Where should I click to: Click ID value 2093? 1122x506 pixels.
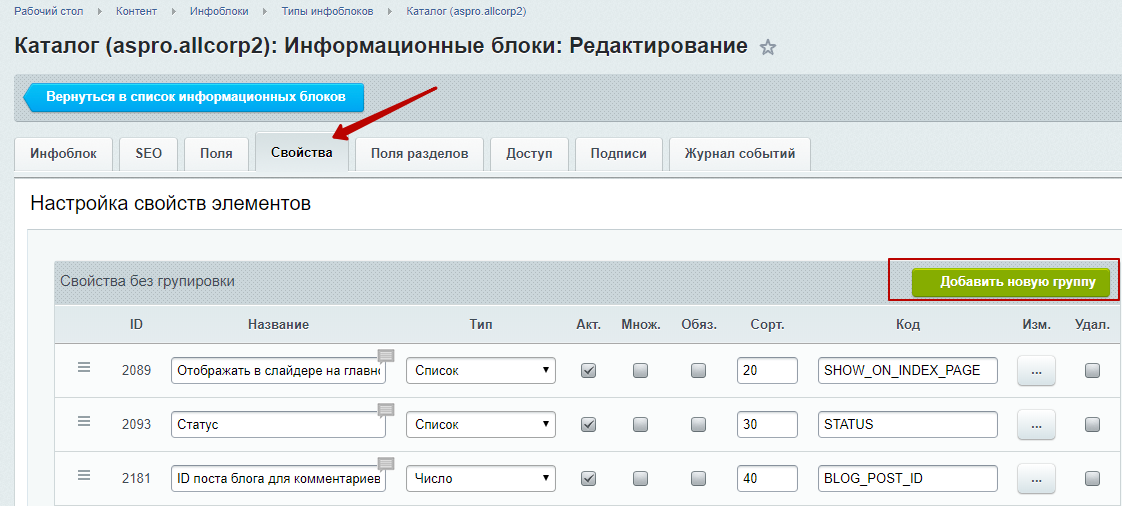[136, 424]
